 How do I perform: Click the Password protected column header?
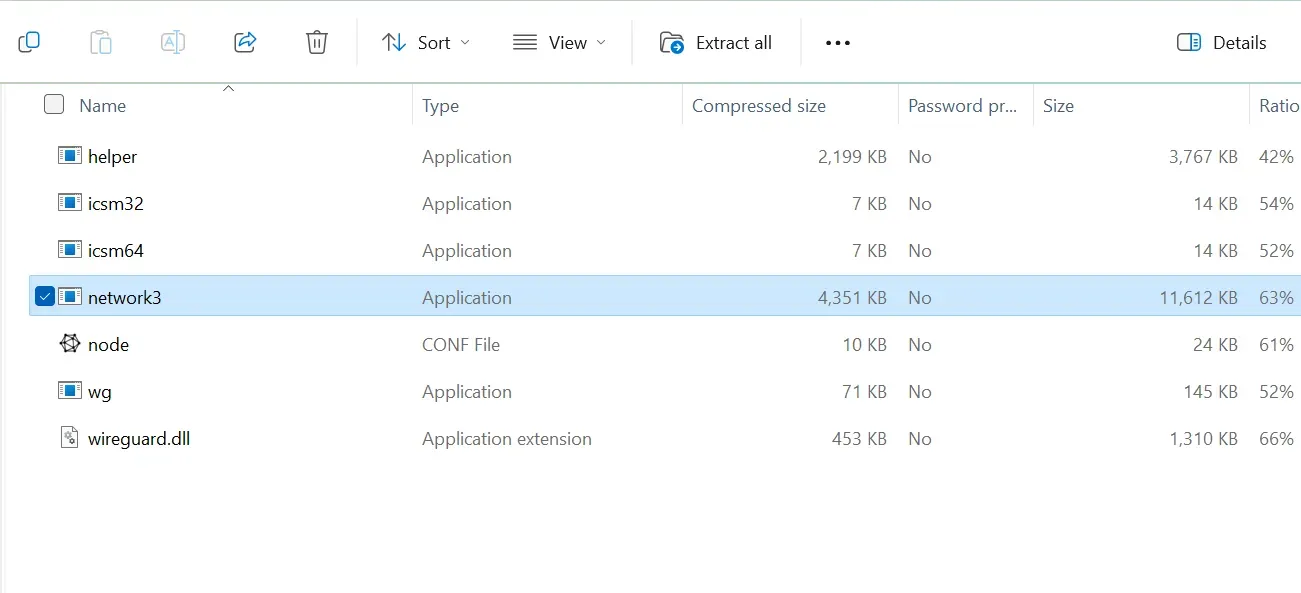[961, 105]
